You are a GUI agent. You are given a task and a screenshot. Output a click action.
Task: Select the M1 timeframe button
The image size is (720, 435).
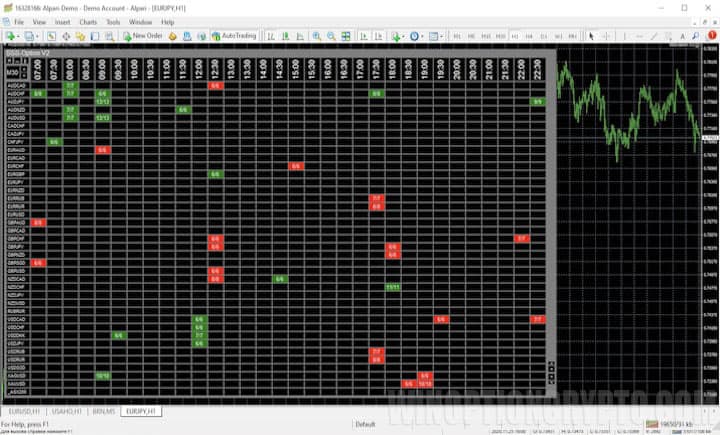[455, 36]
